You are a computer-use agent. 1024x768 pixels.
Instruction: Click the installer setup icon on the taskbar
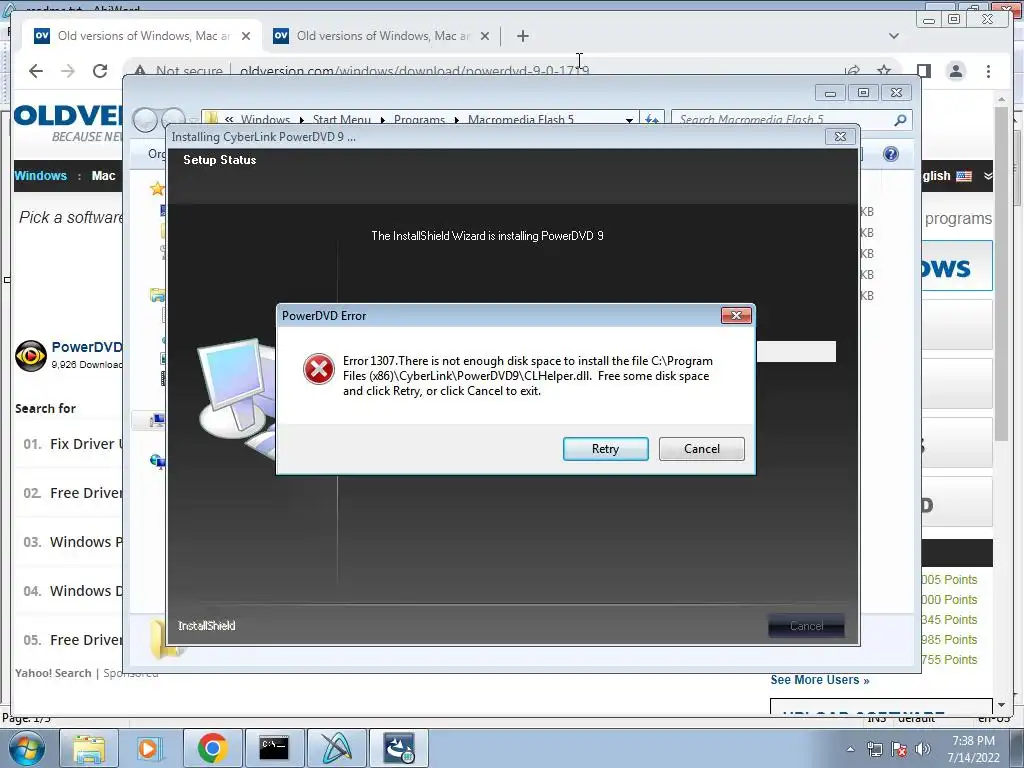(398, 748)
